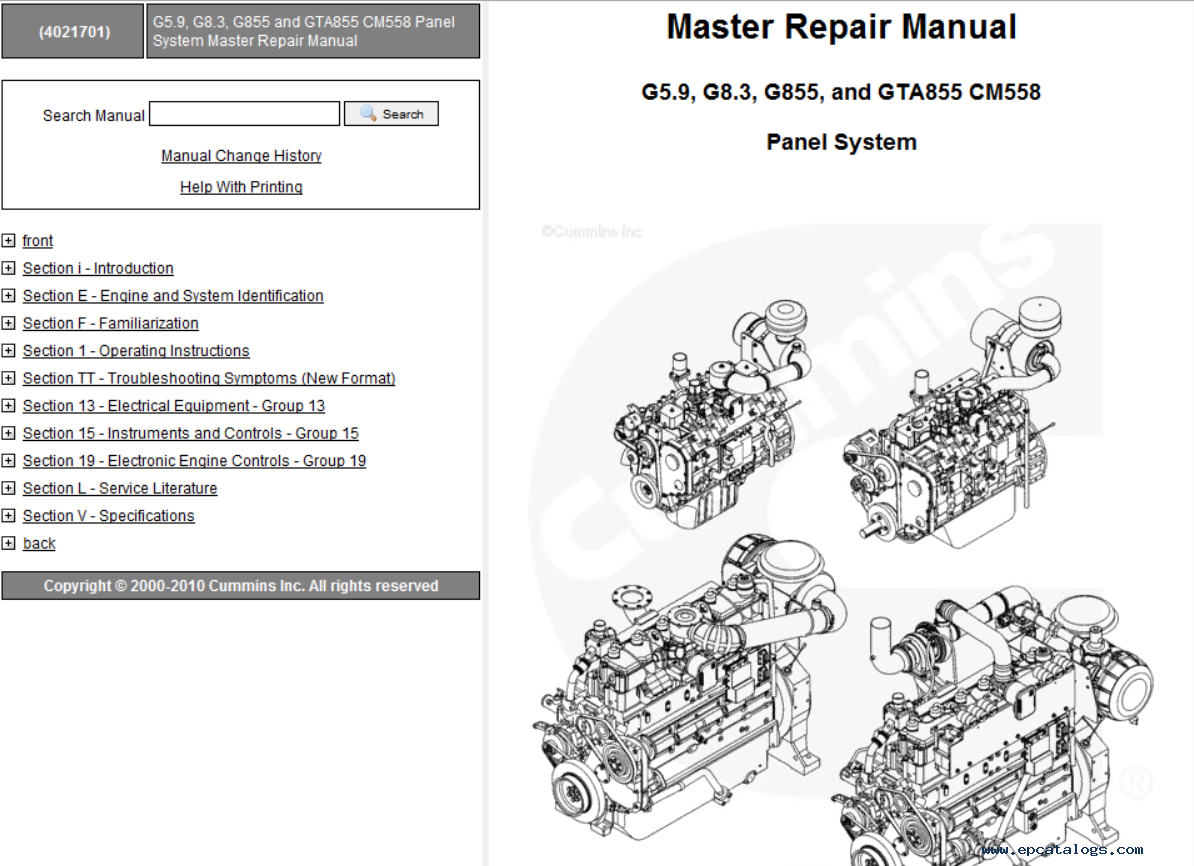Focus the Search Manual text field

pyautogui.click(x=244, y=113)
